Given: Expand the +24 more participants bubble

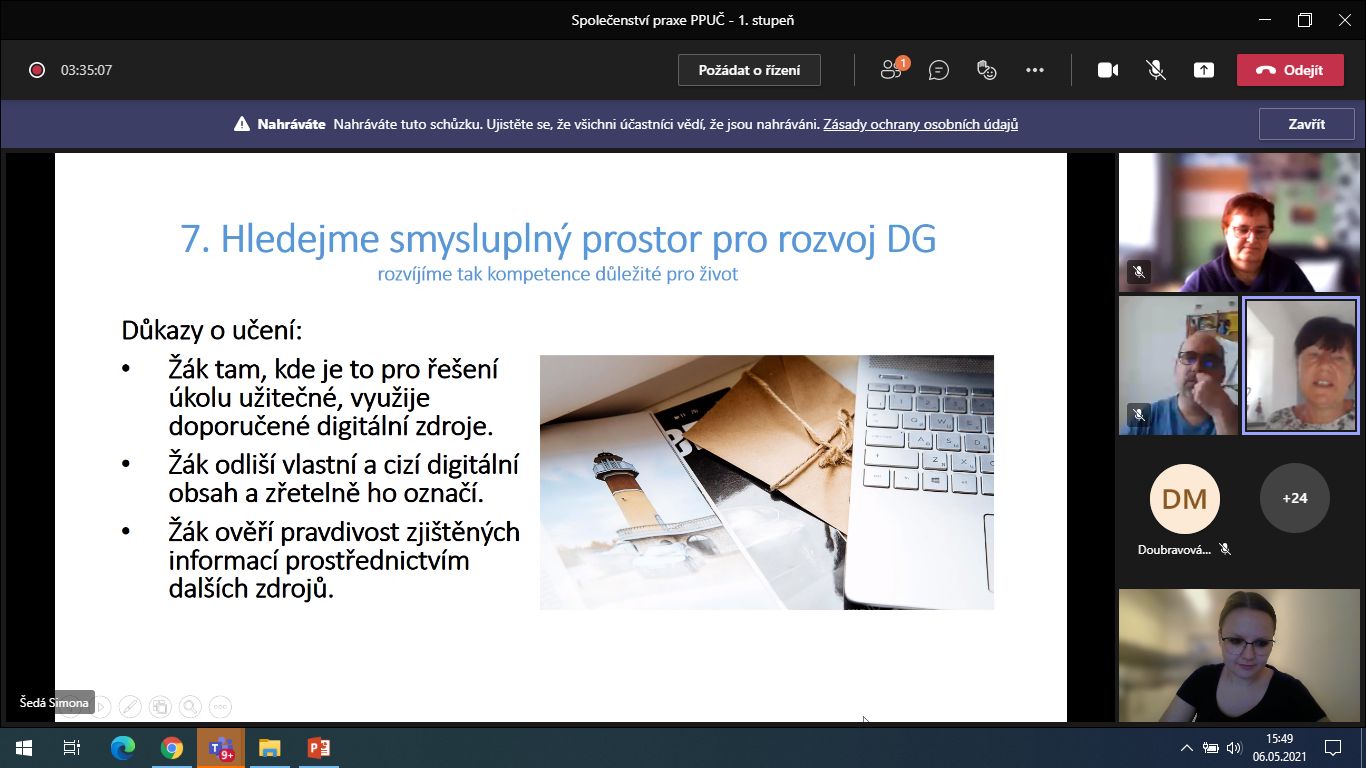Looking at the screenshot, I should (1294, 498).
